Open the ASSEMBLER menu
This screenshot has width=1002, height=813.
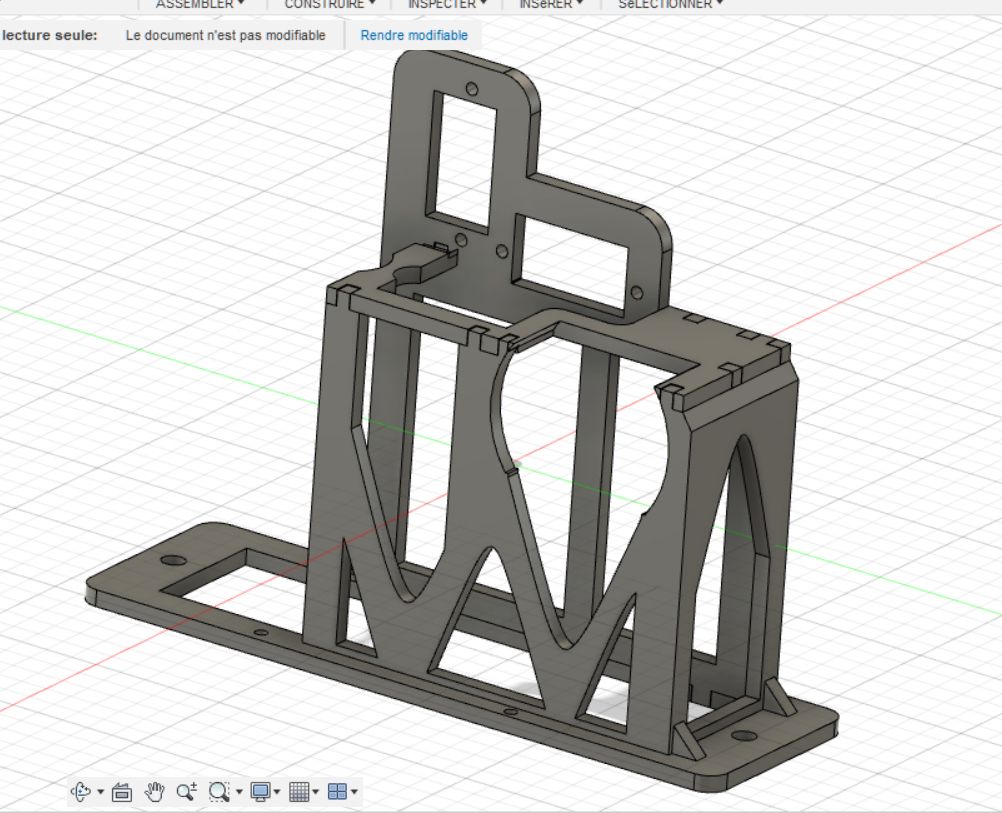coord(200,4)
